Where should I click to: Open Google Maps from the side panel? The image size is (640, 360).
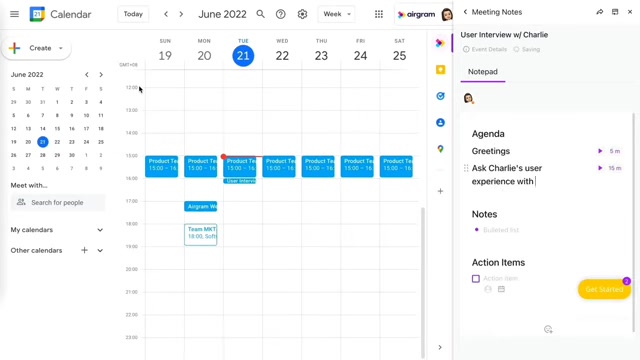pyautogui.click(x=440, y=149)
